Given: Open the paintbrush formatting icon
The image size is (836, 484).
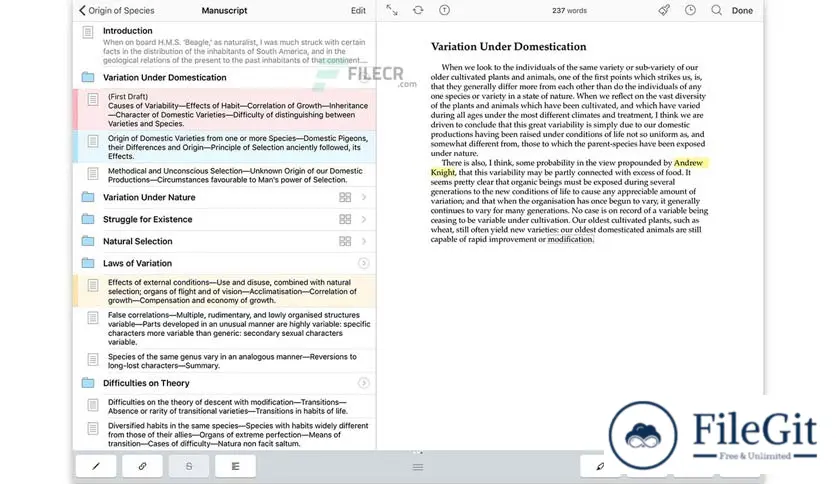Looking at the screenshot, I should 664,10.
